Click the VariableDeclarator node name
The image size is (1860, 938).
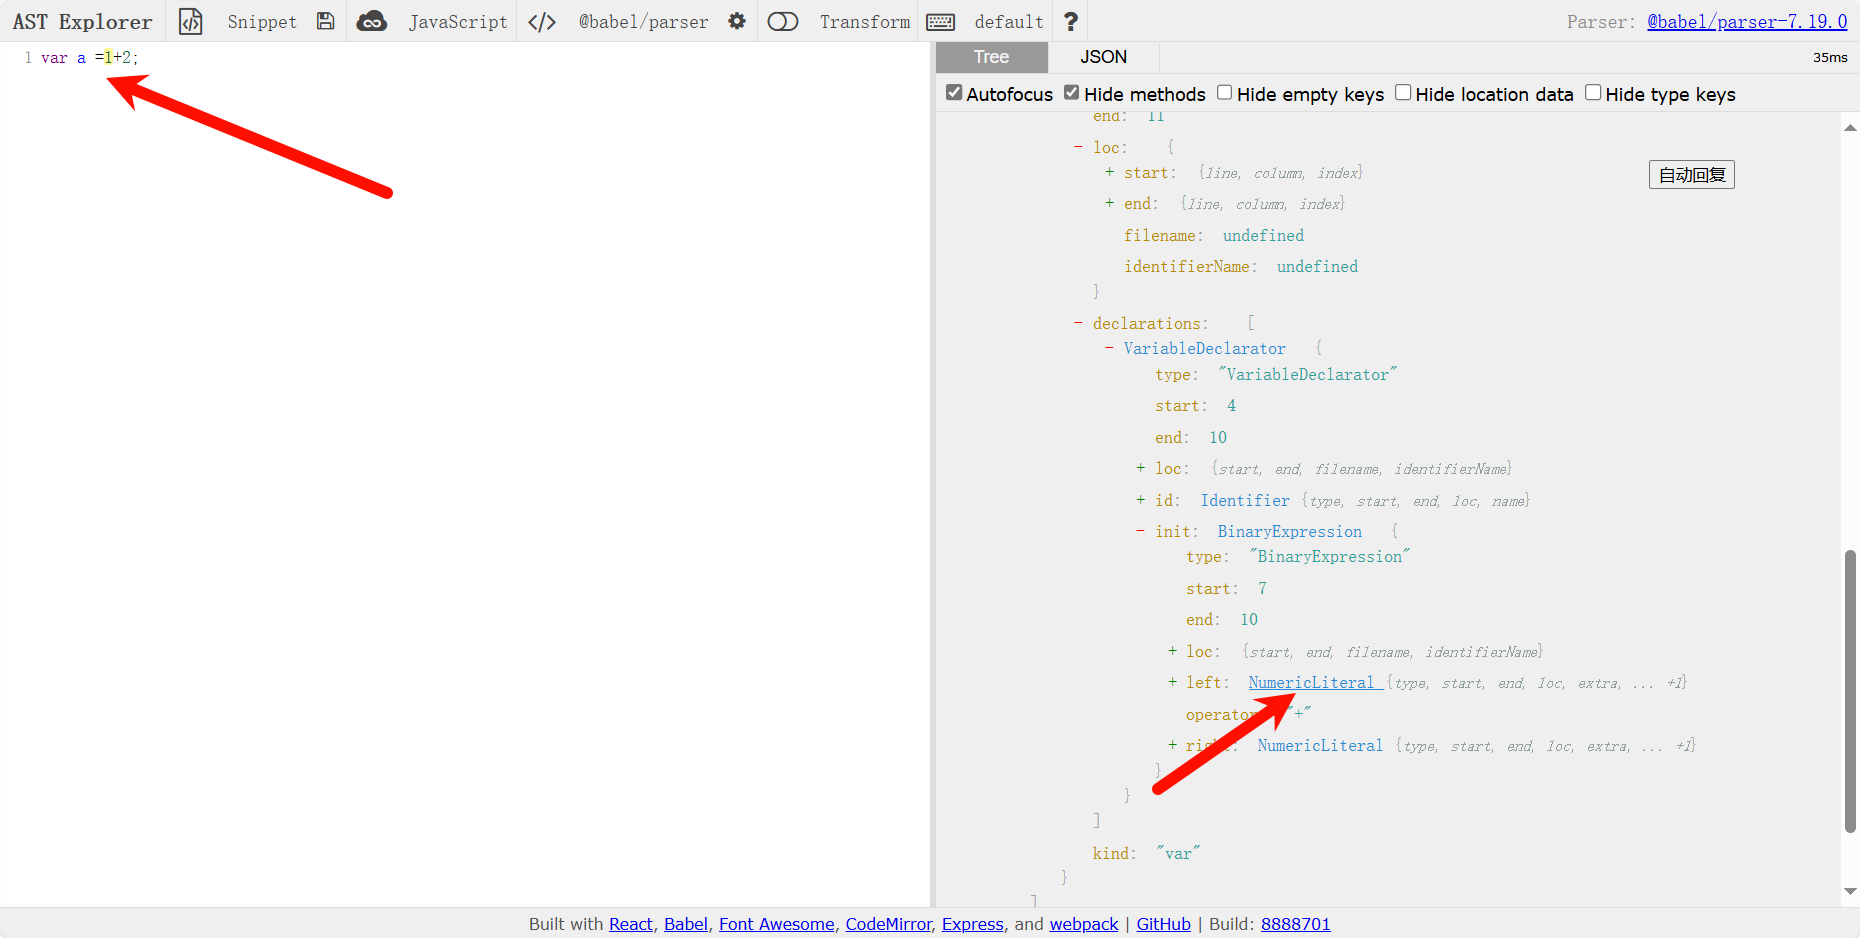click(x=1204, y=348)
